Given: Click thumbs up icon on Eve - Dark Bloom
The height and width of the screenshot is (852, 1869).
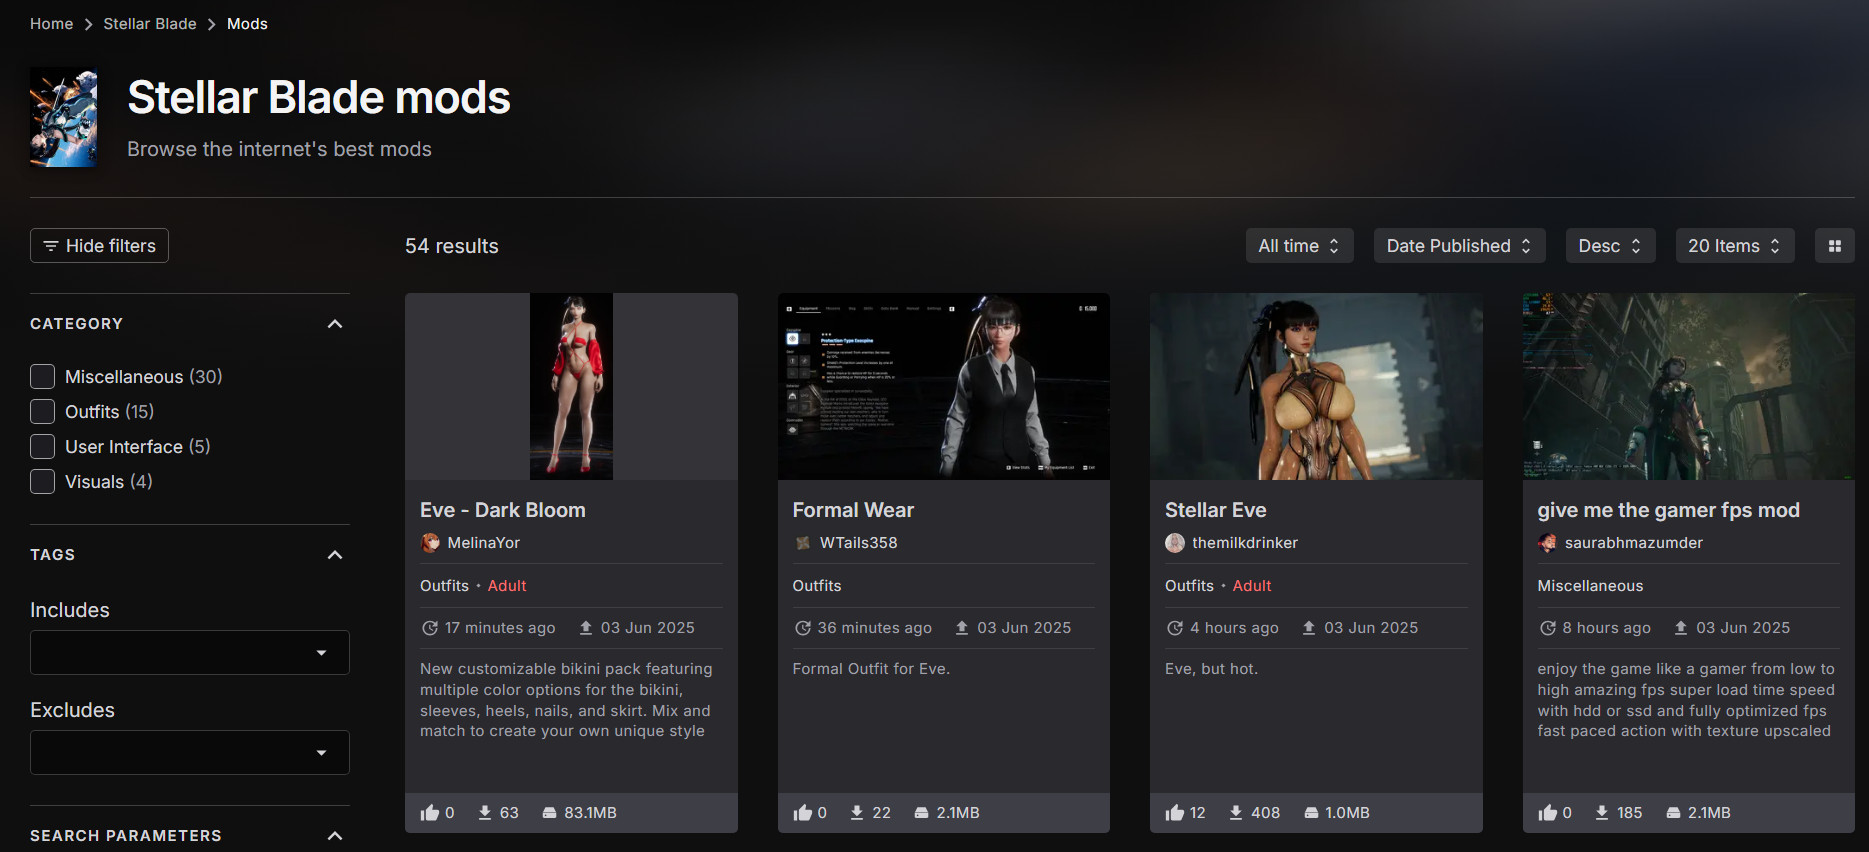Looking at the screenshot, I should [x=430, y=813].
